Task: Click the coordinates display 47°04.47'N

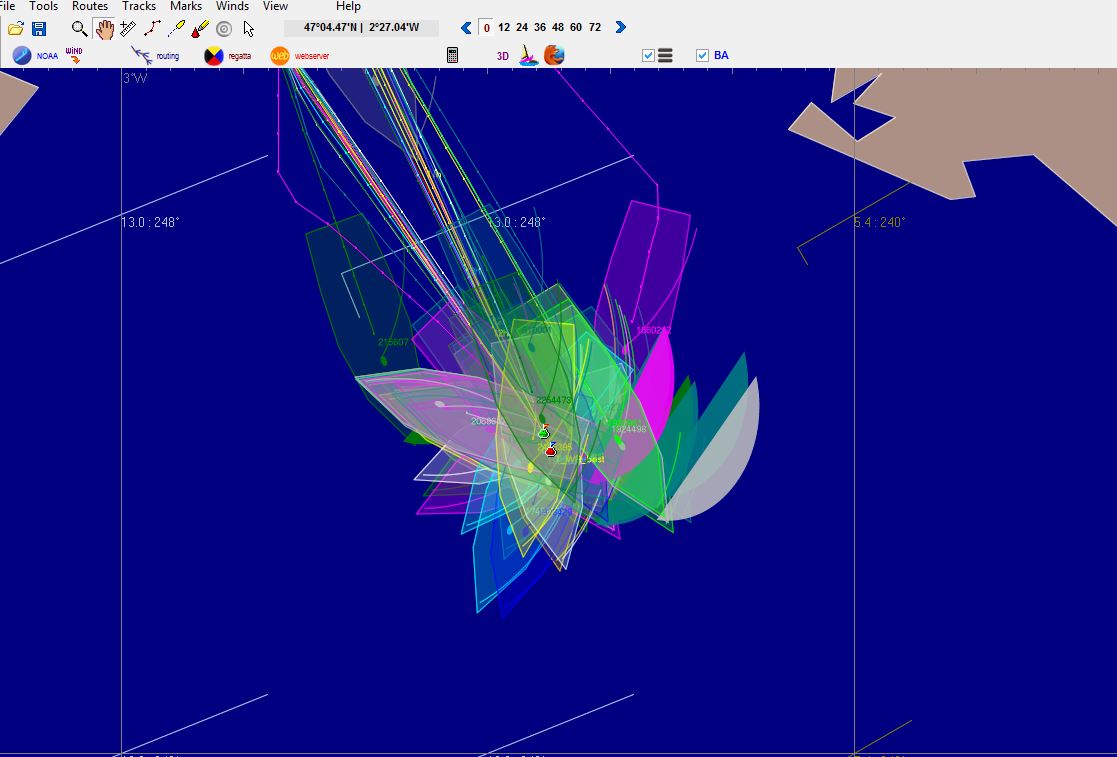Action: (361, 28)
